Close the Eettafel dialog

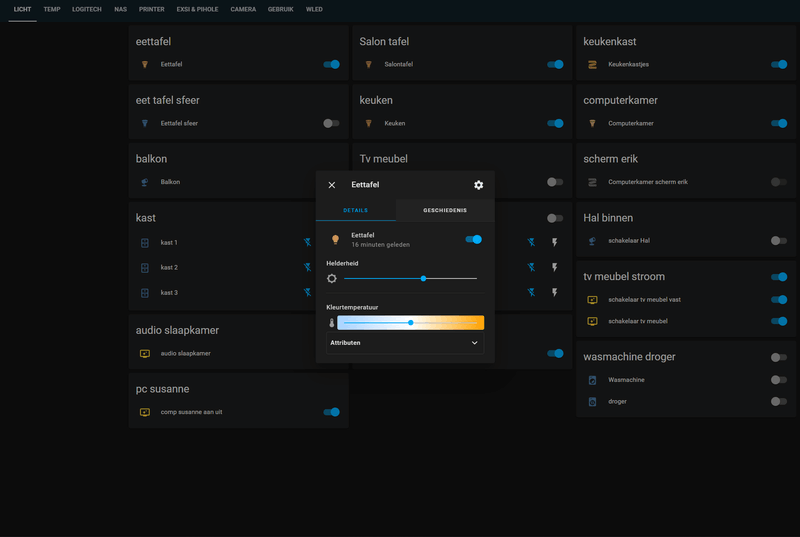tap(332, 185)
